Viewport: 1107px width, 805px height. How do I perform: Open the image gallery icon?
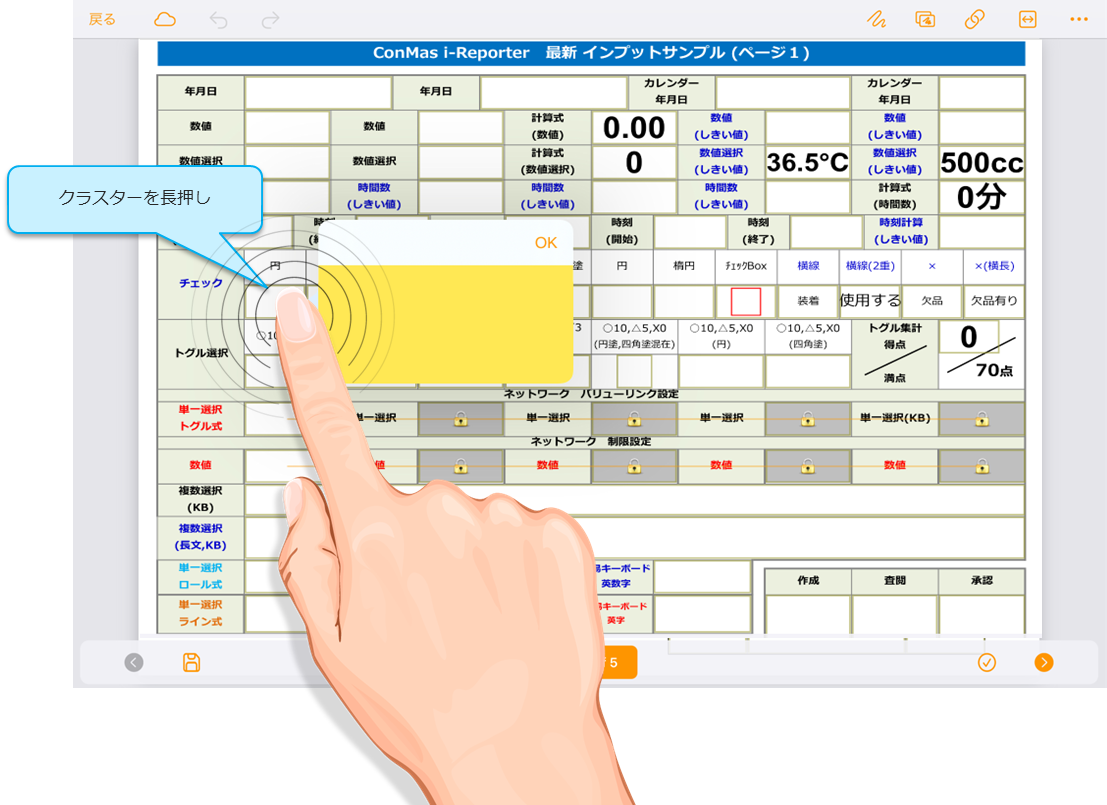(925, 19)
